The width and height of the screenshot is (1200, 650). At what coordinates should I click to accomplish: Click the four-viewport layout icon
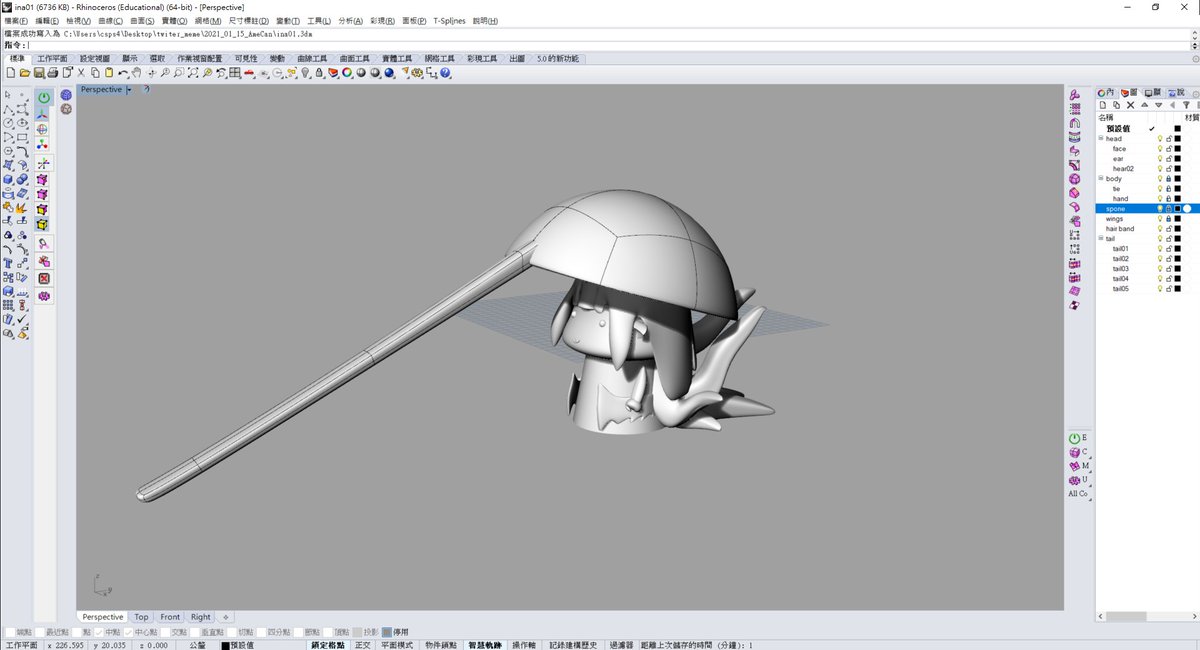234,73
